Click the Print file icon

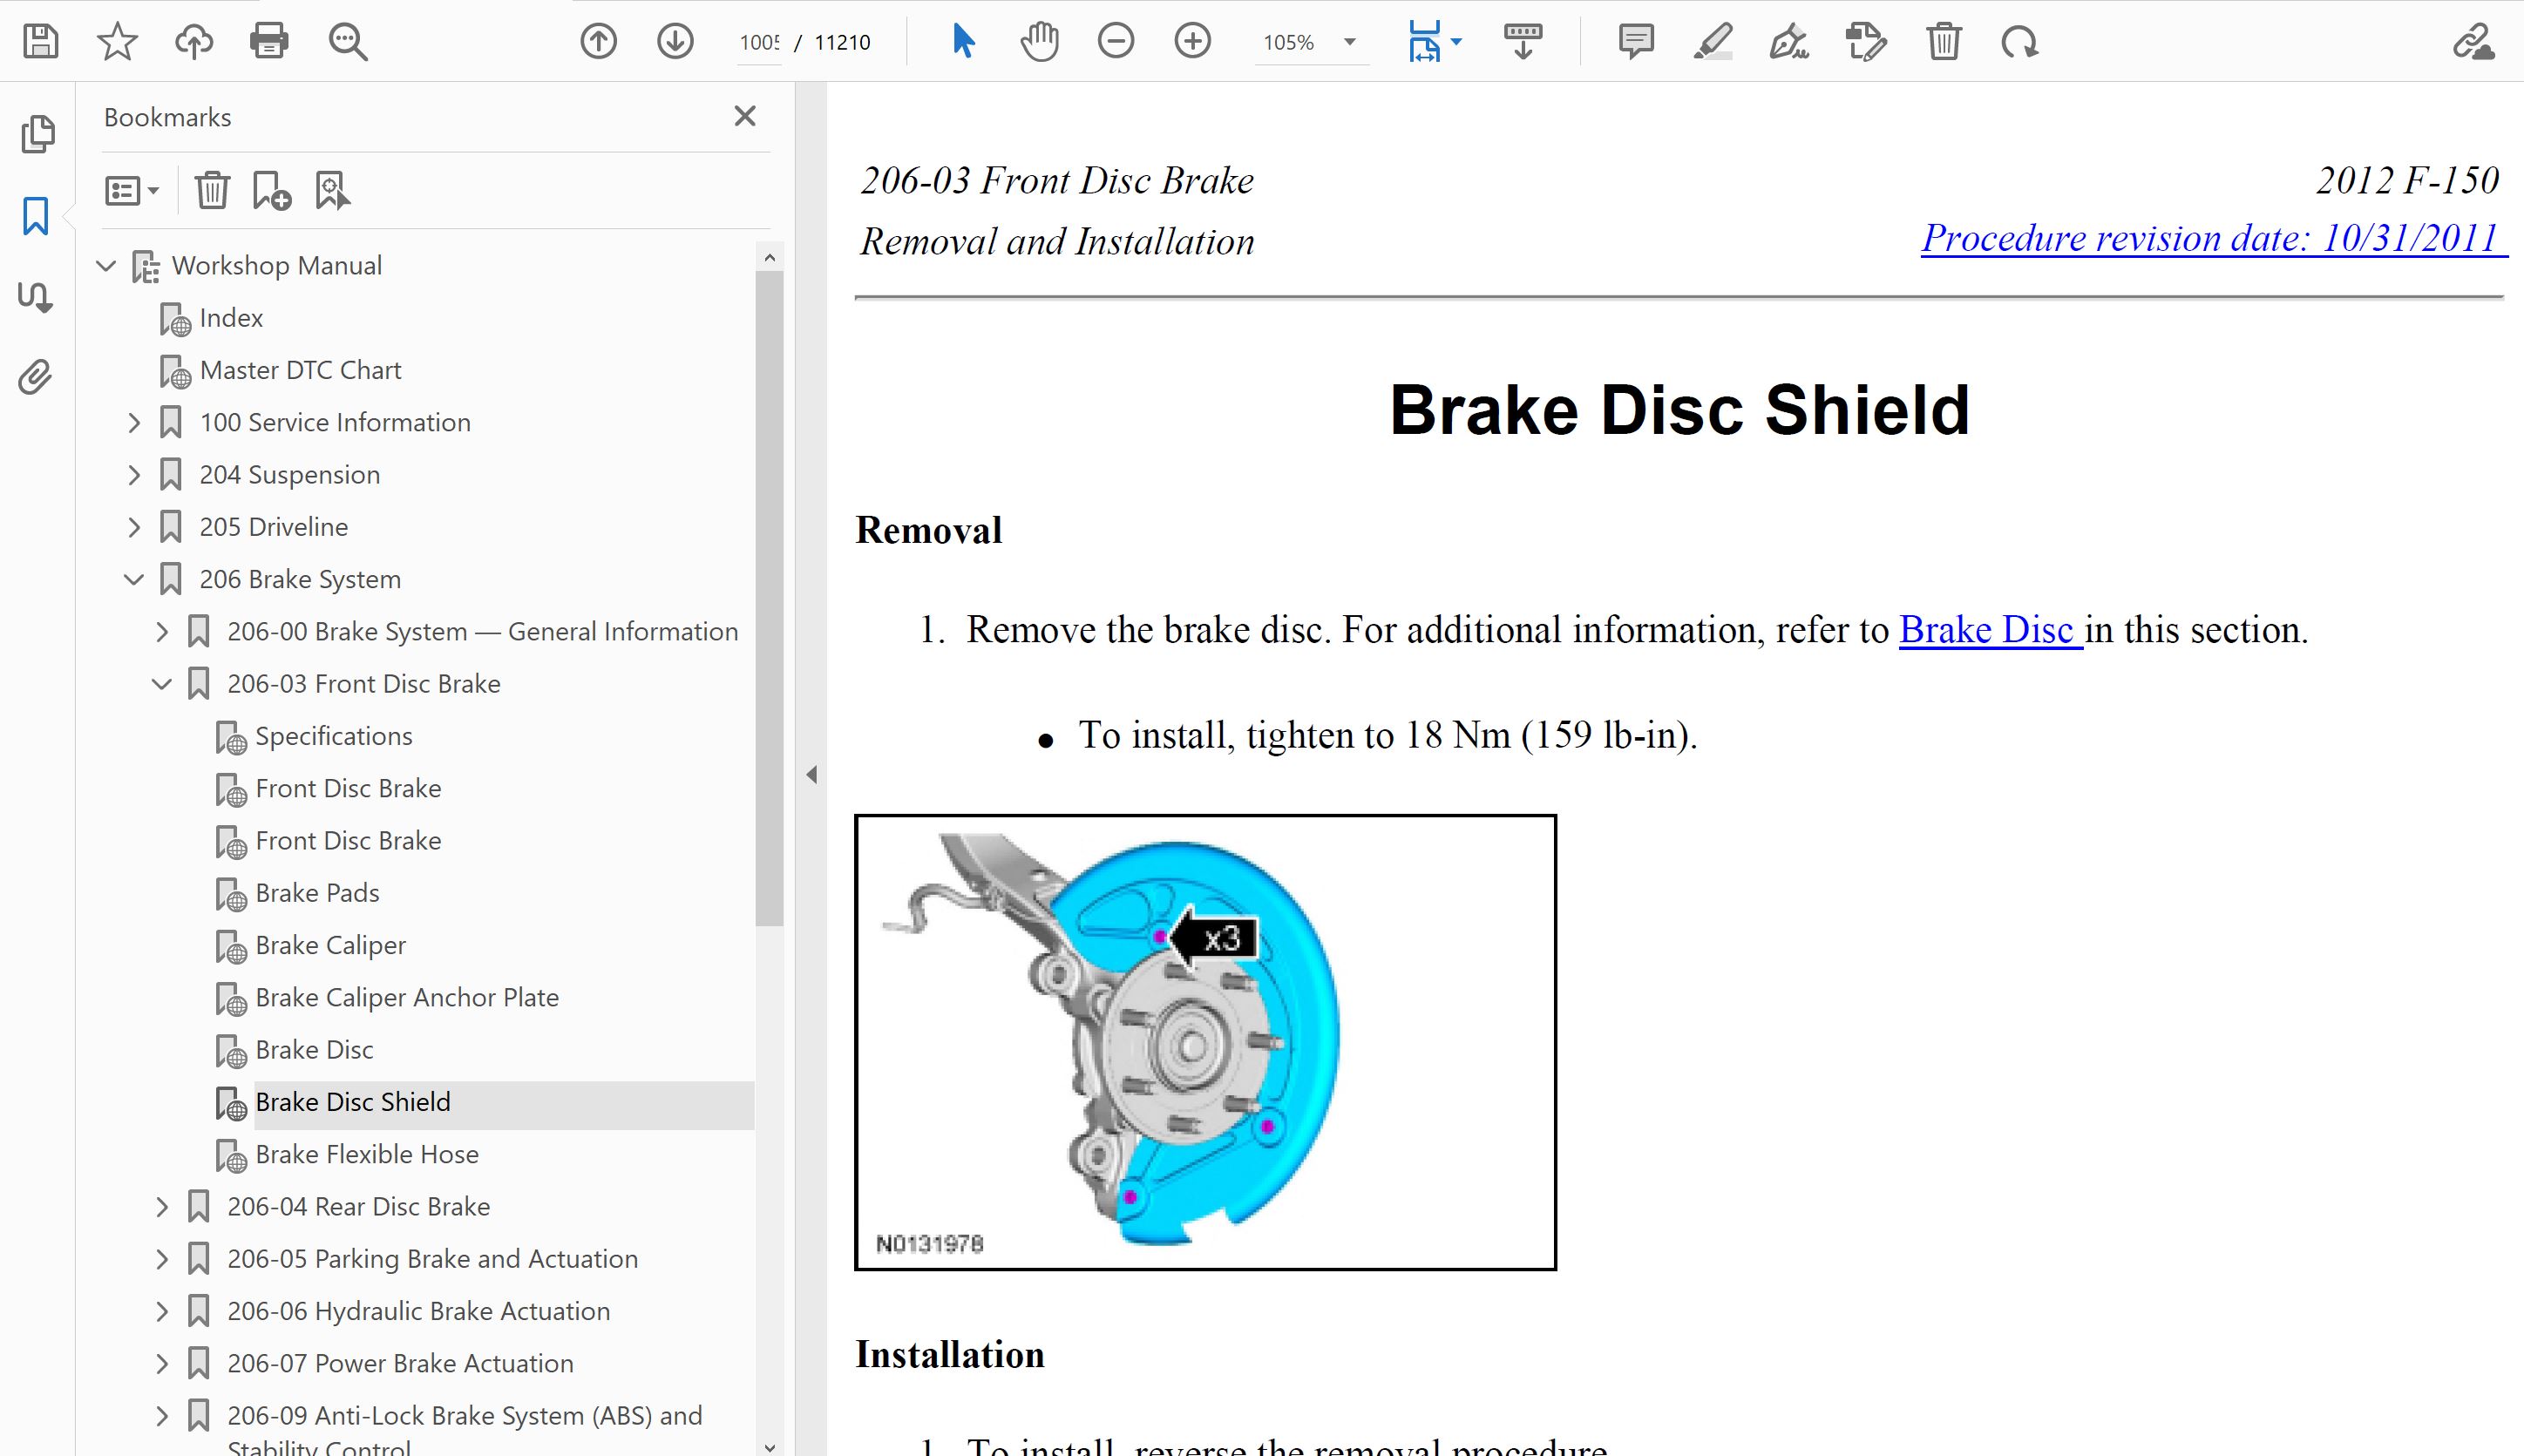pyautogui.click(x=269, y=42)
